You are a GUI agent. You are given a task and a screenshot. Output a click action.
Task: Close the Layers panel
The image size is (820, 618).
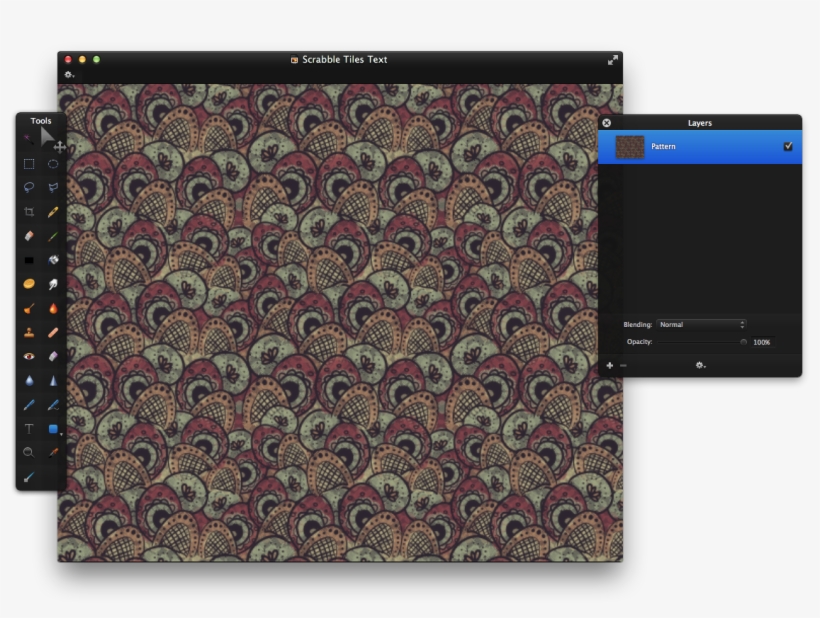coord(607,123)
